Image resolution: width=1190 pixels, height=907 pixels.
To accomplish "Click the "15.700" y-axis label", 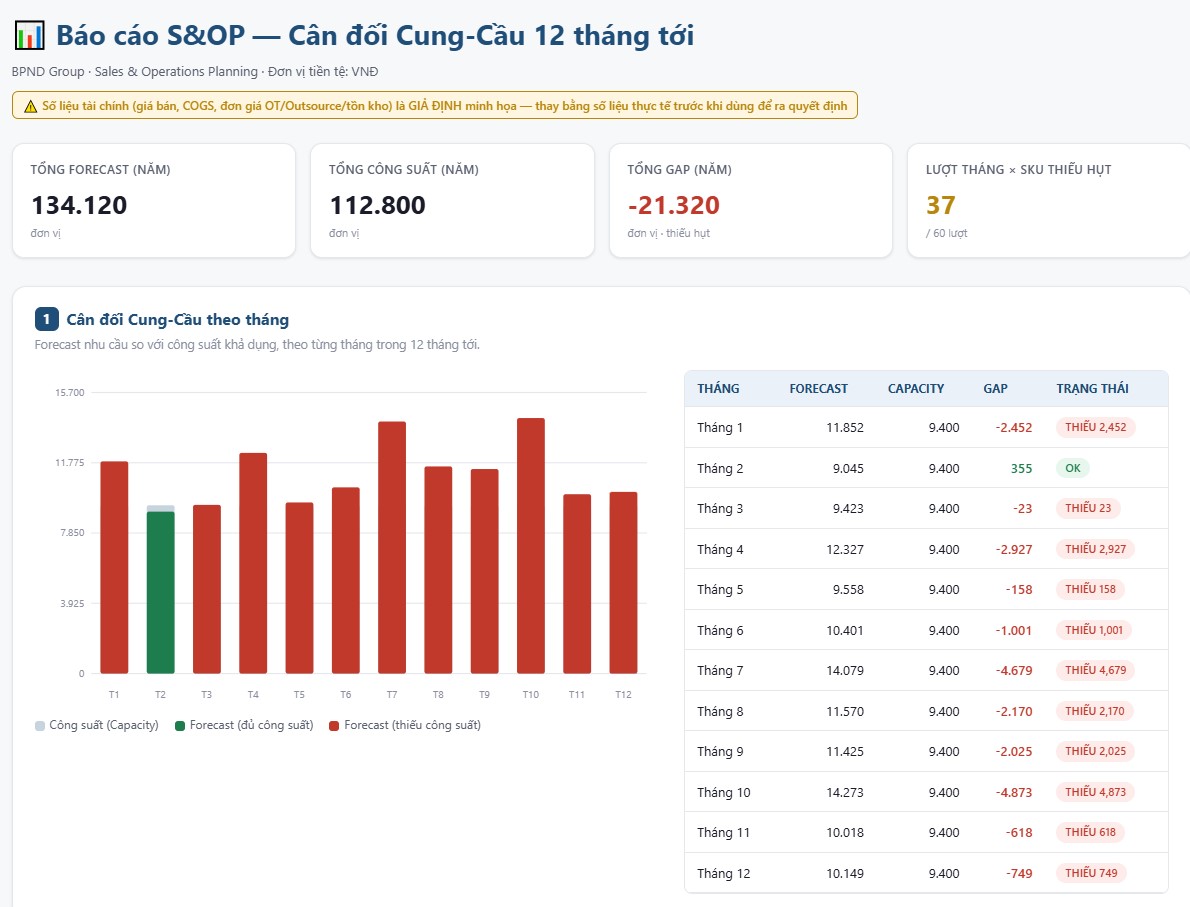I will click(70, 392).
